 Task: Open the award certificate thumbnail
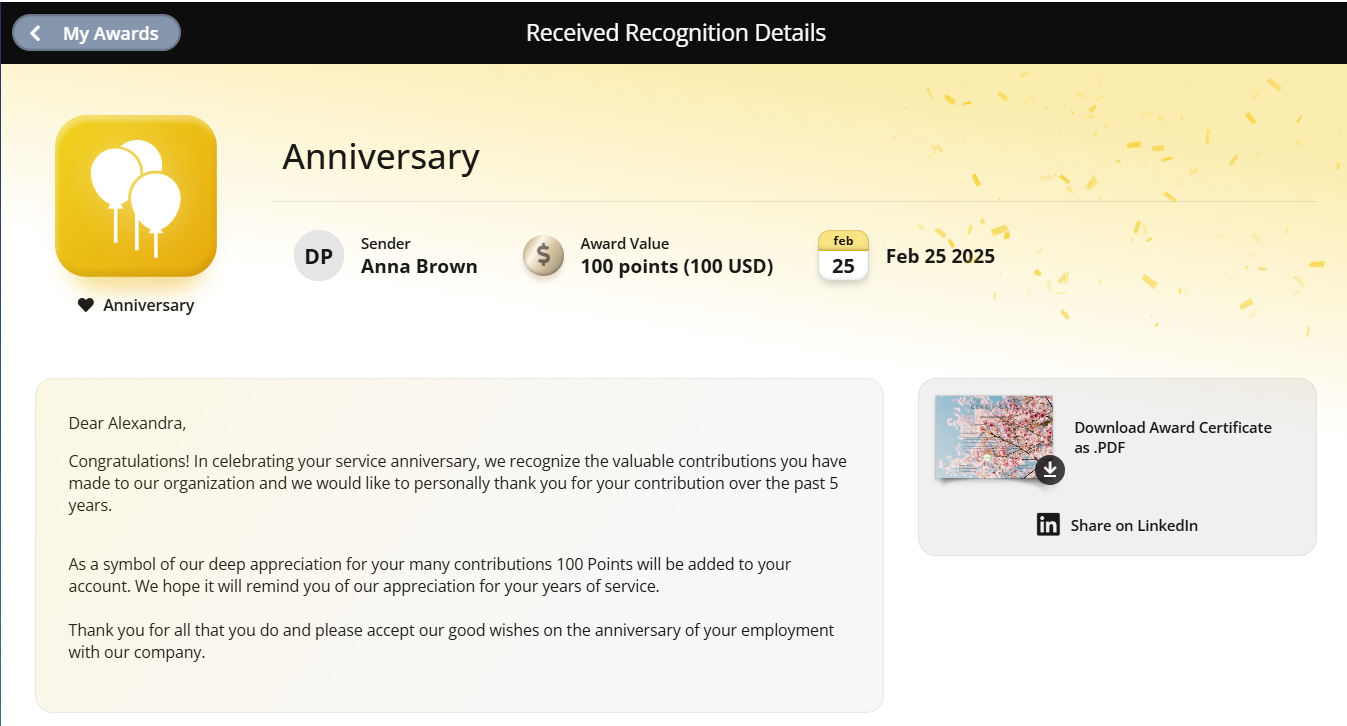[994, 437]
